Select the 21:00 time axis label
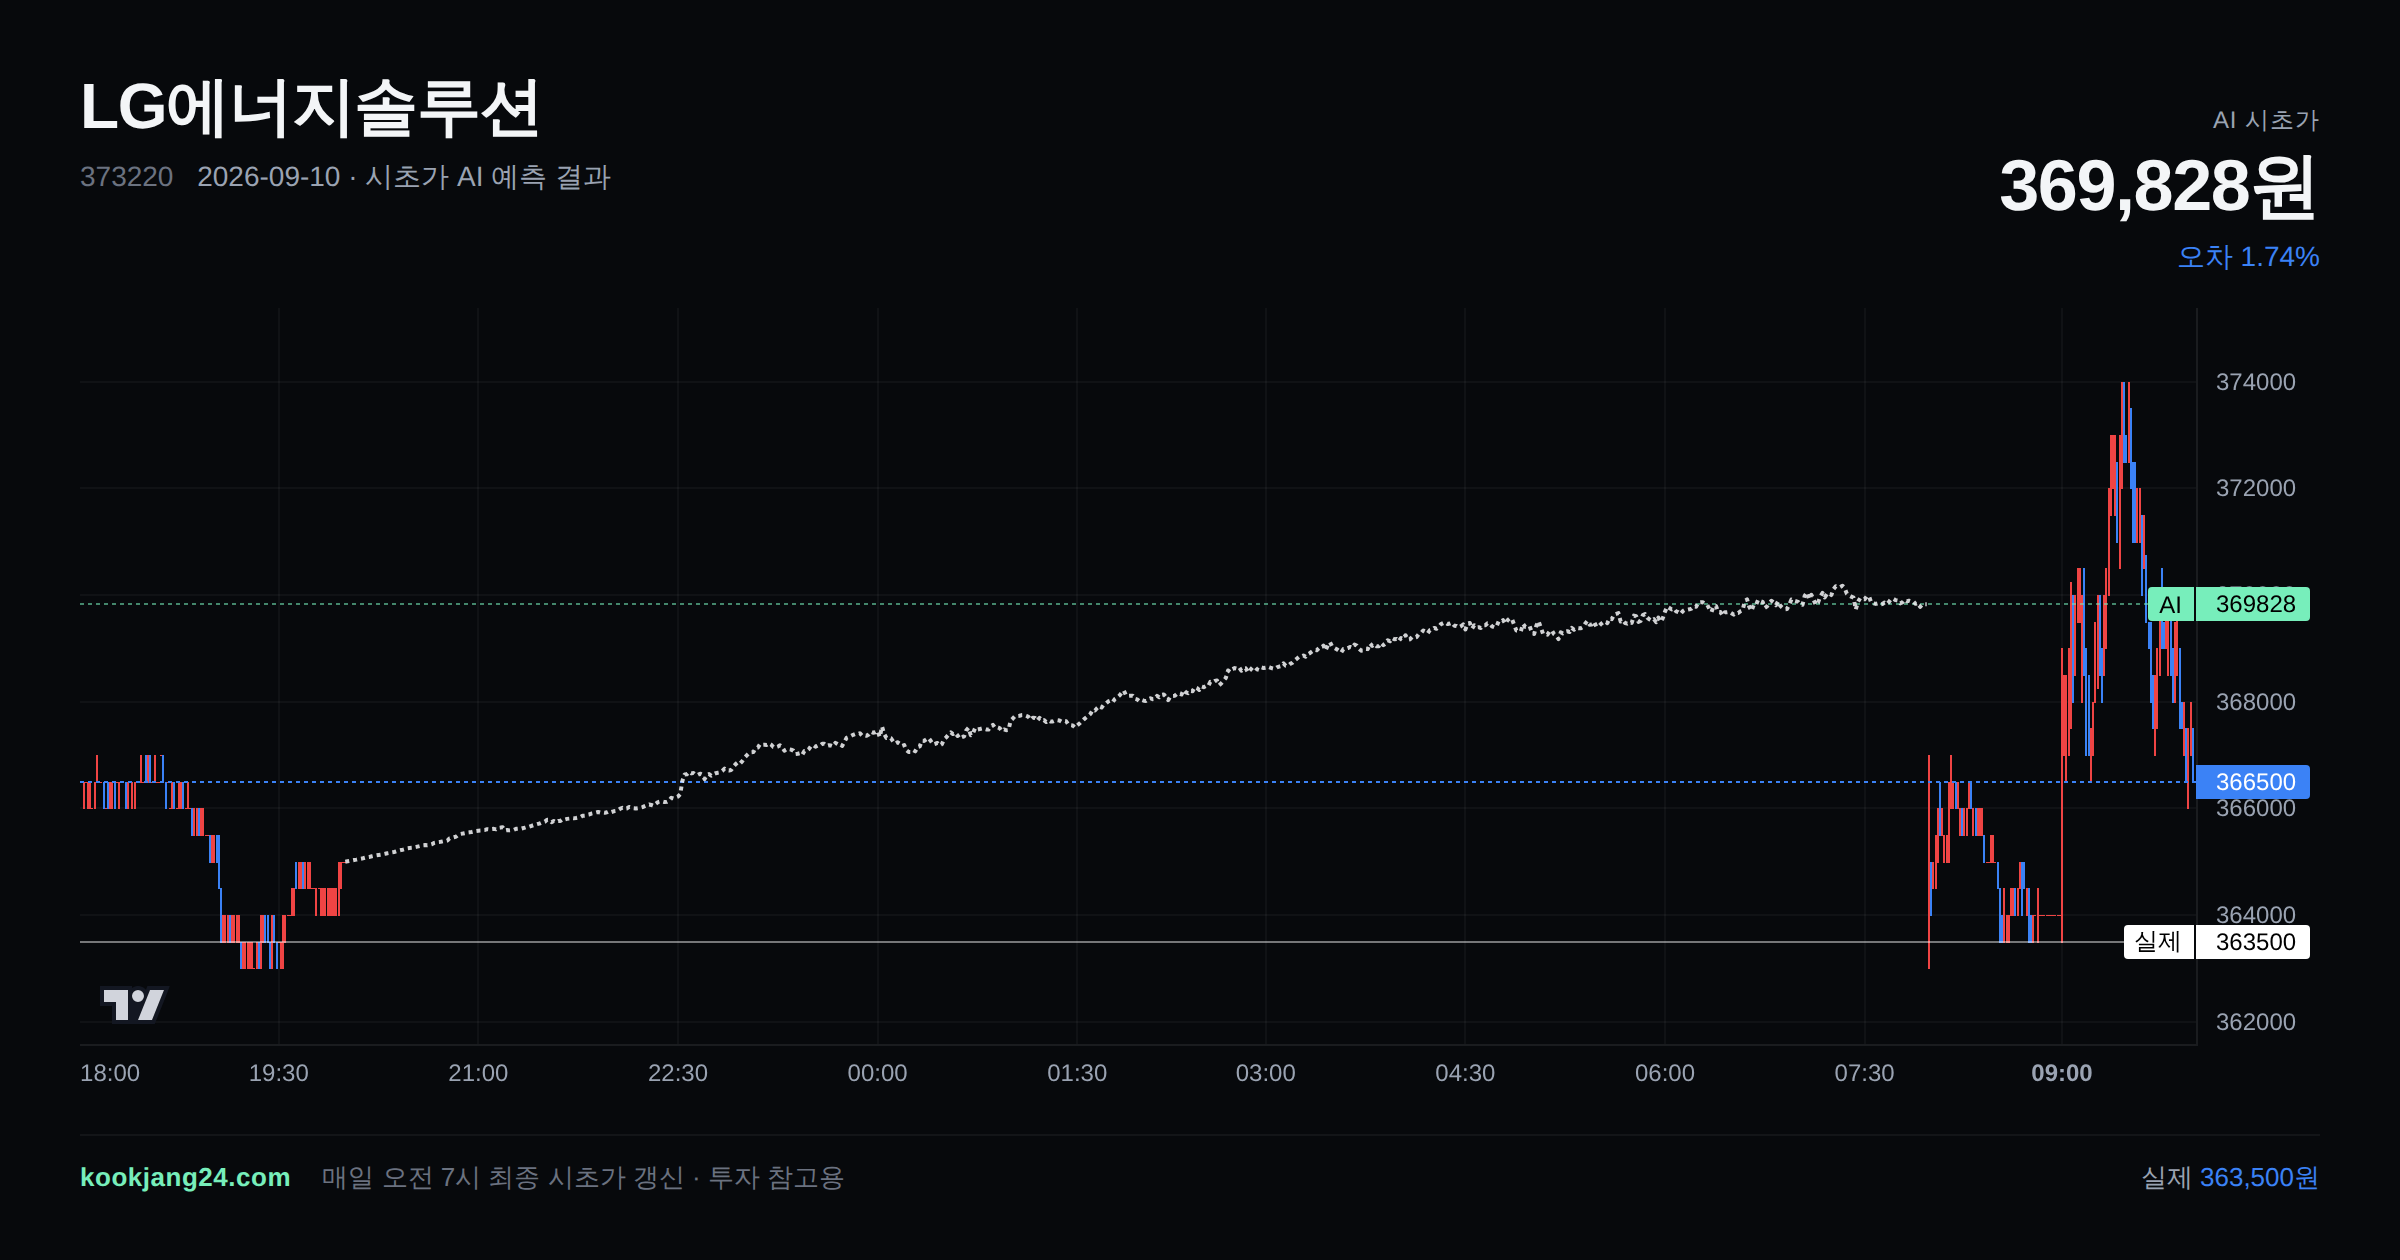This screenshot has width=2400, height=1260. [x=478, y=1073]
